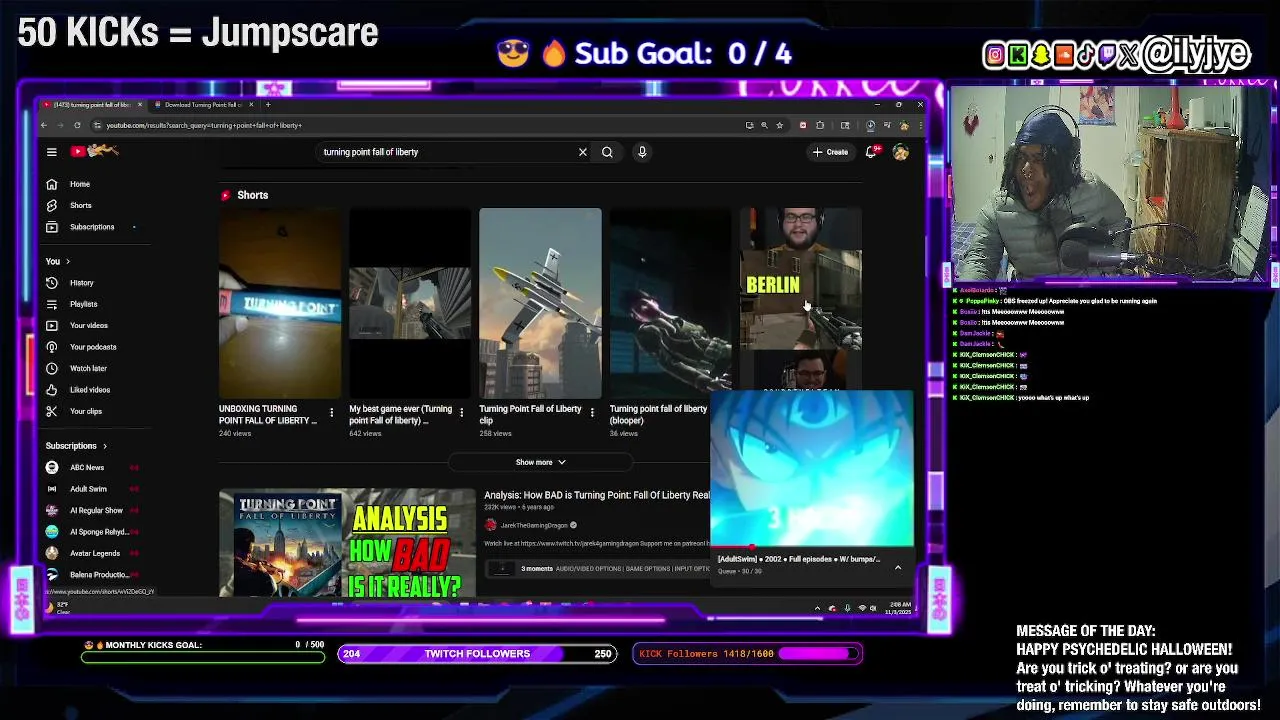Clear the search box with the X
The width and height of the screenshot is (1280, 720).
[x=583, y=152]
